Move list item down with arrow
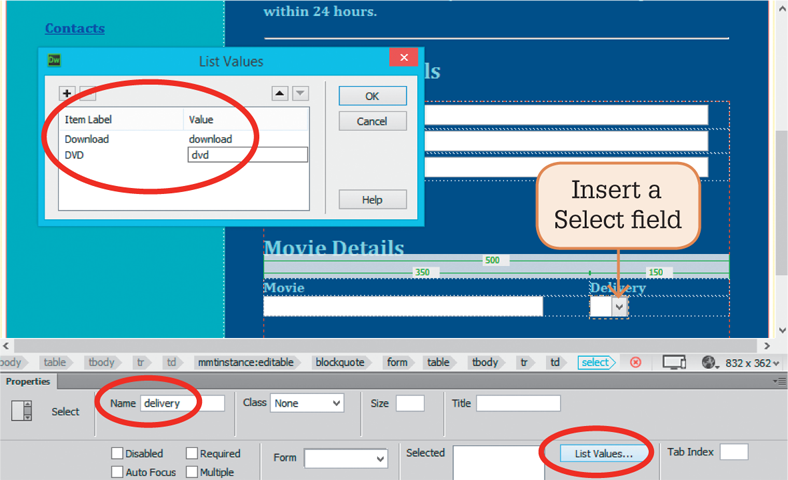Image resolution: width=788 pixels, height=480 pixels. pos(300,93)
